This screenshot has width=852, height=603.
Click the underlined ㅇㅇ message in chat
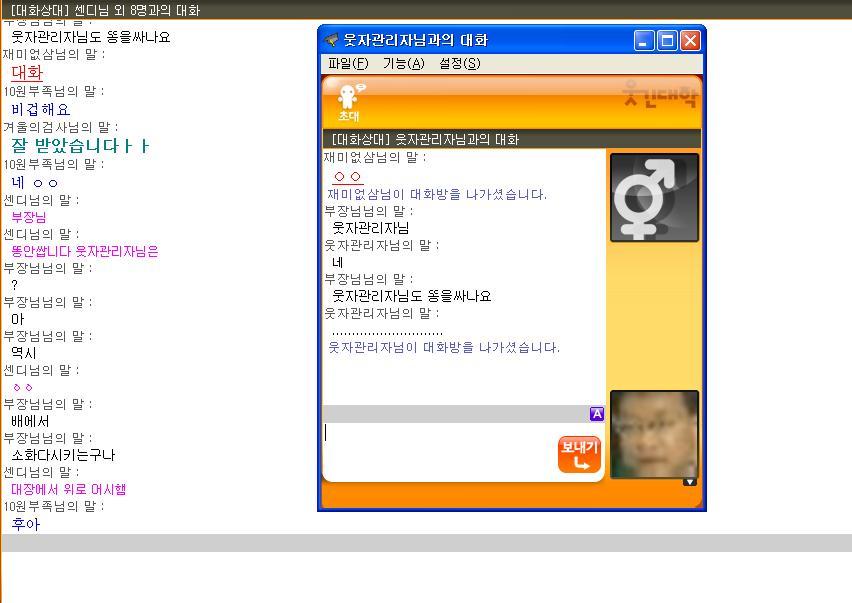tap(348, 177)
